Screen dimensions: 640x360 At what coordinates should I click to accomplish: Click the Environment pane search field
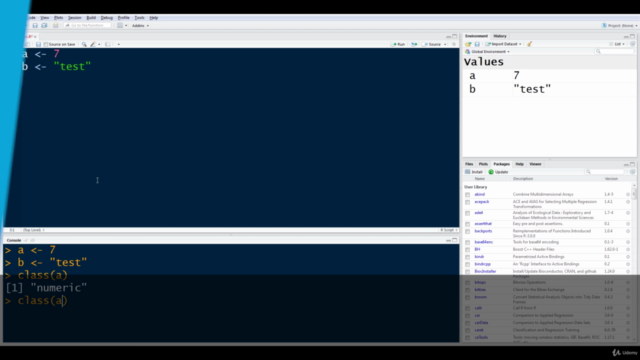615,51
